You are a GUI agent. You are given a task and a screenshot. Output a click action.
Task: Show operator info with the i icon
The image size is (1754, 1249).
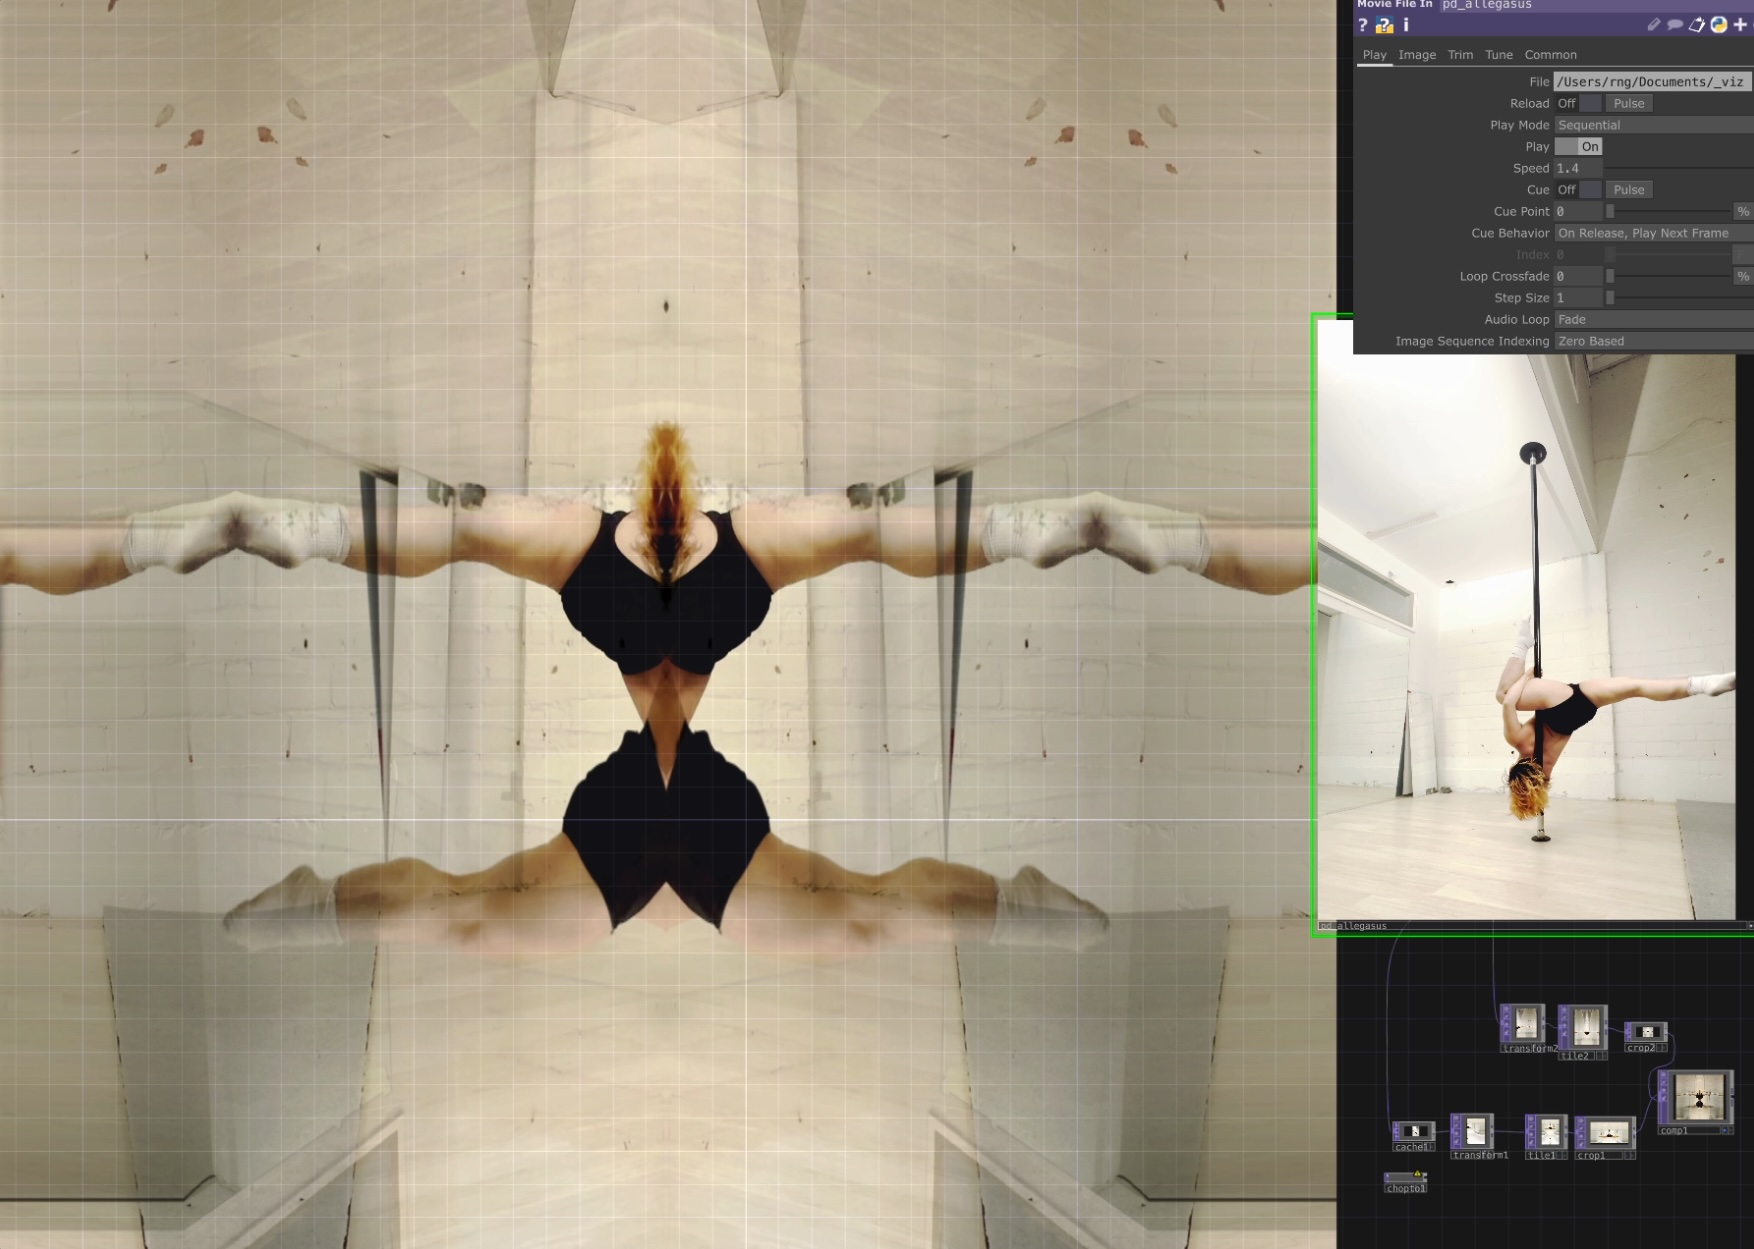click(1405, 25)
